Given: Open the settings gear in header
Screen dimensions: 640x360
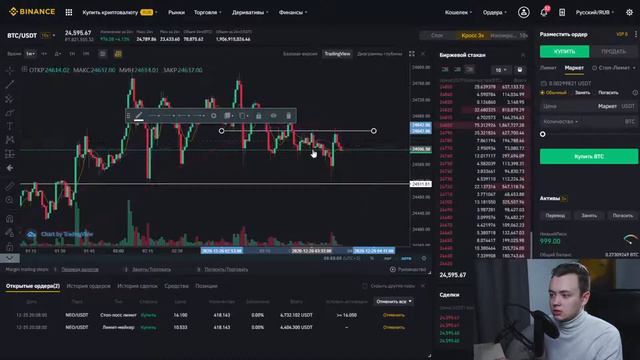Looking at the screenshot, I should 629,12.
